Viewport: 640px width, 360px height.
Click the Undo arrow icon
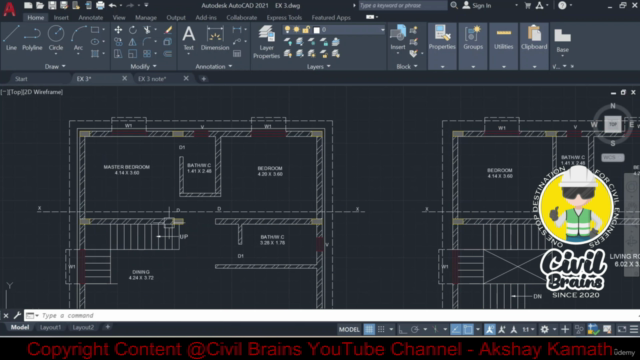[x=112, y=5]
